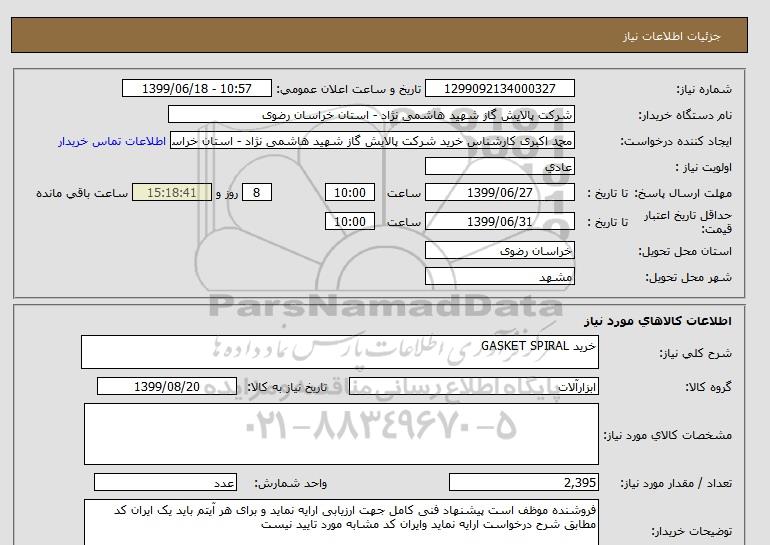Select the label استان محل تحویل

tap(685, 251)
